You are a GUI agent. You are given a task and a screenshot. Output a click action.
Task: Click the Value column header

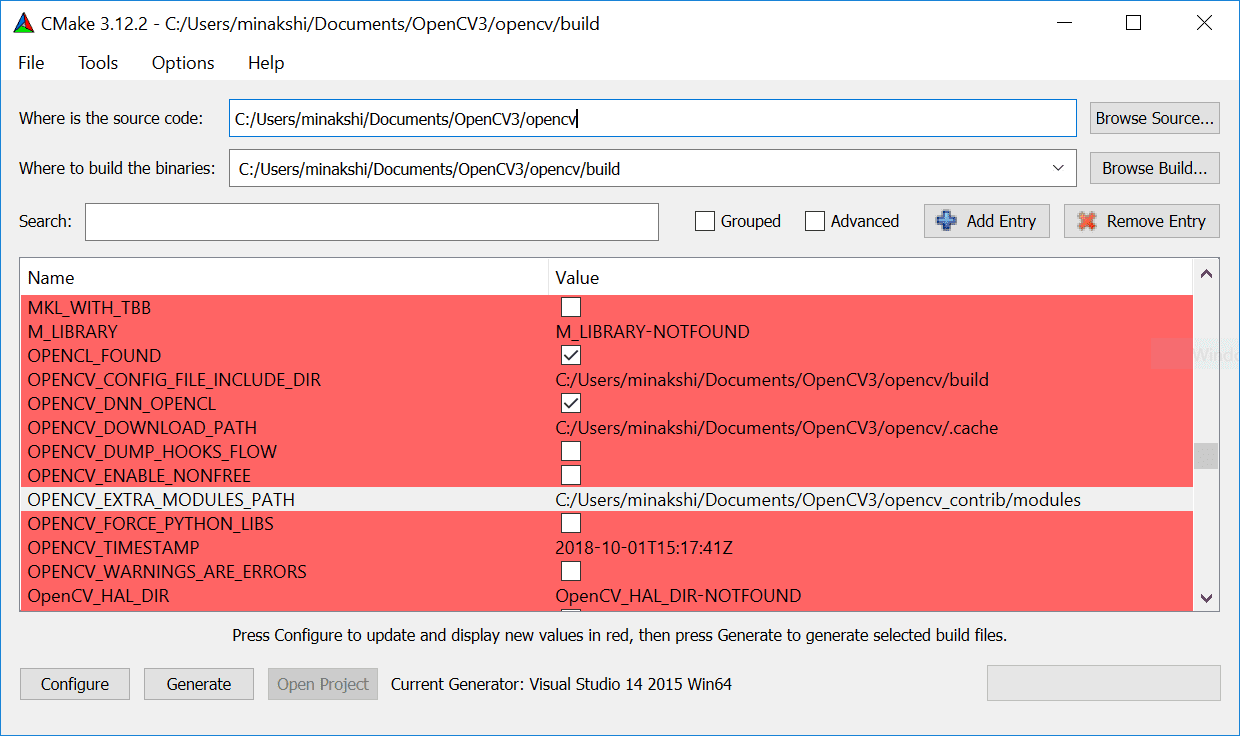870,277
